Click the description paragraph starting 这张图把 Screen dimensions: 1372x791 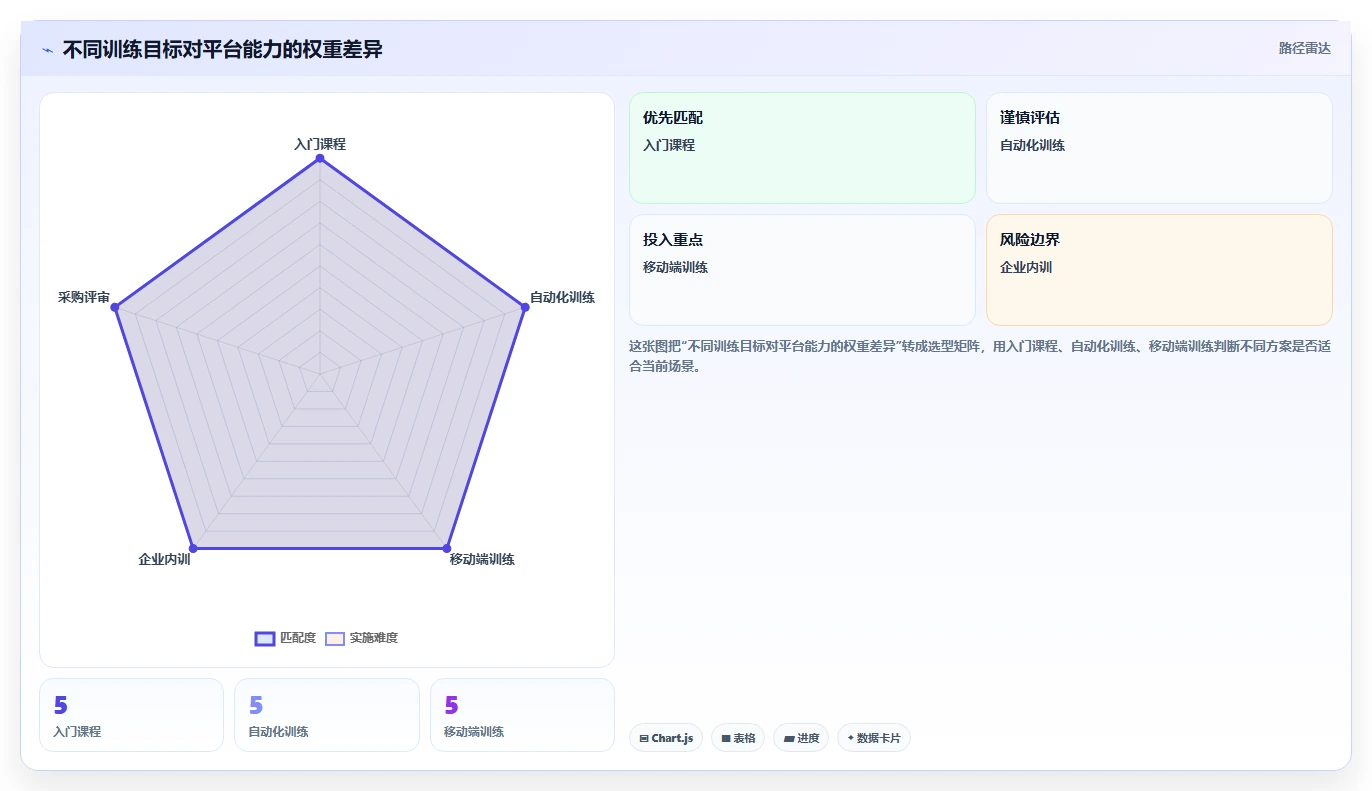(x=980, y=356)
